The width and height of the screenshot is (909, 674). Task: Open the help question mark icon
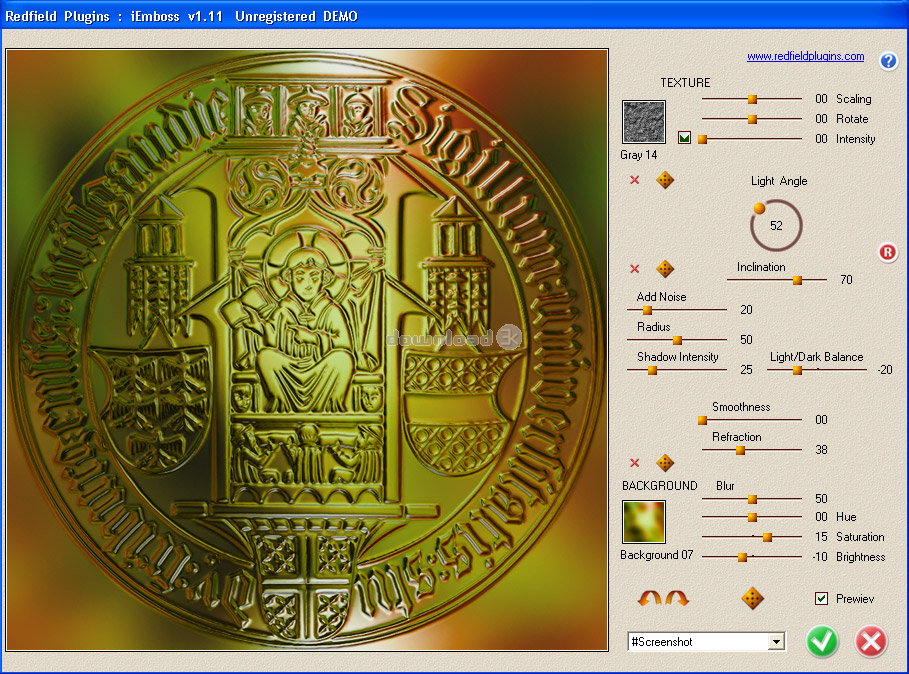click(x=888, y=61)
